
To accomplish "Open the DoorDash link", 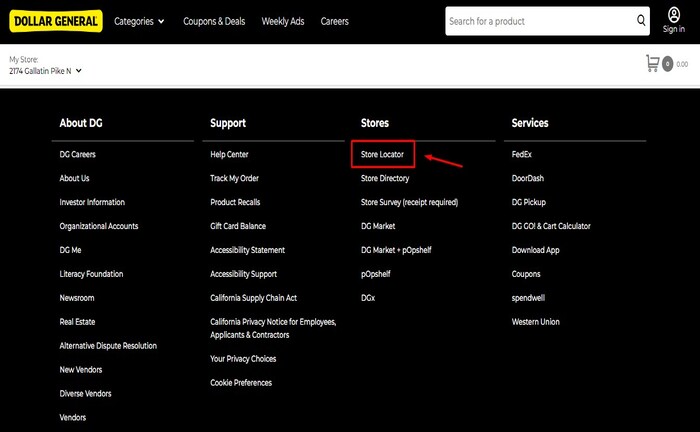I will tap(528, 178).
